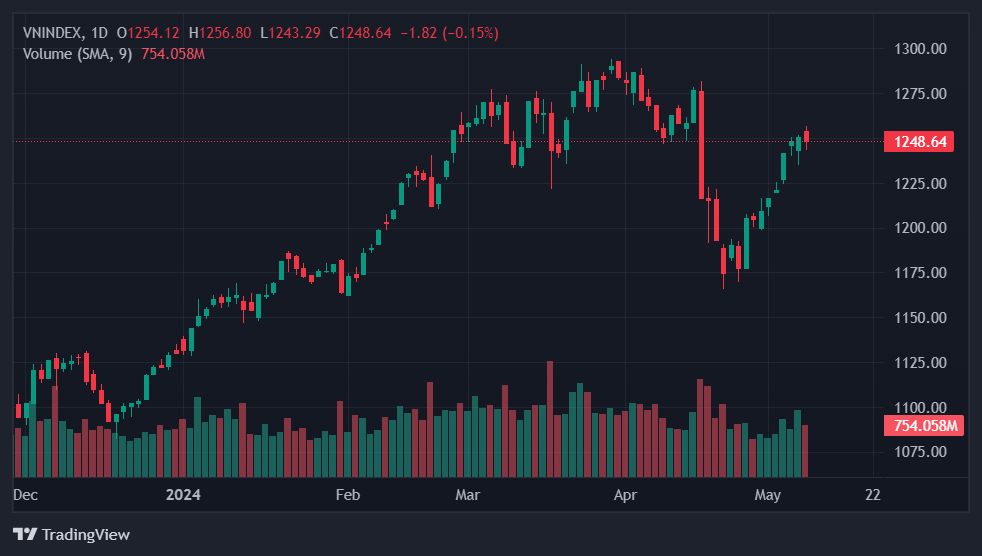This screenshot has height=556, width=982.
Task: Click the TradingView logo icon
Action: [25, 534]
